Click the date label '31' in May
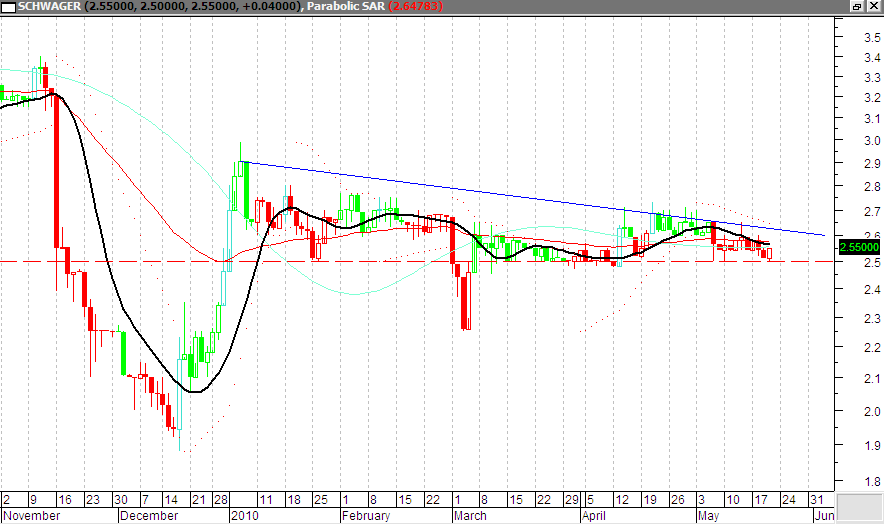 point(816,500)
